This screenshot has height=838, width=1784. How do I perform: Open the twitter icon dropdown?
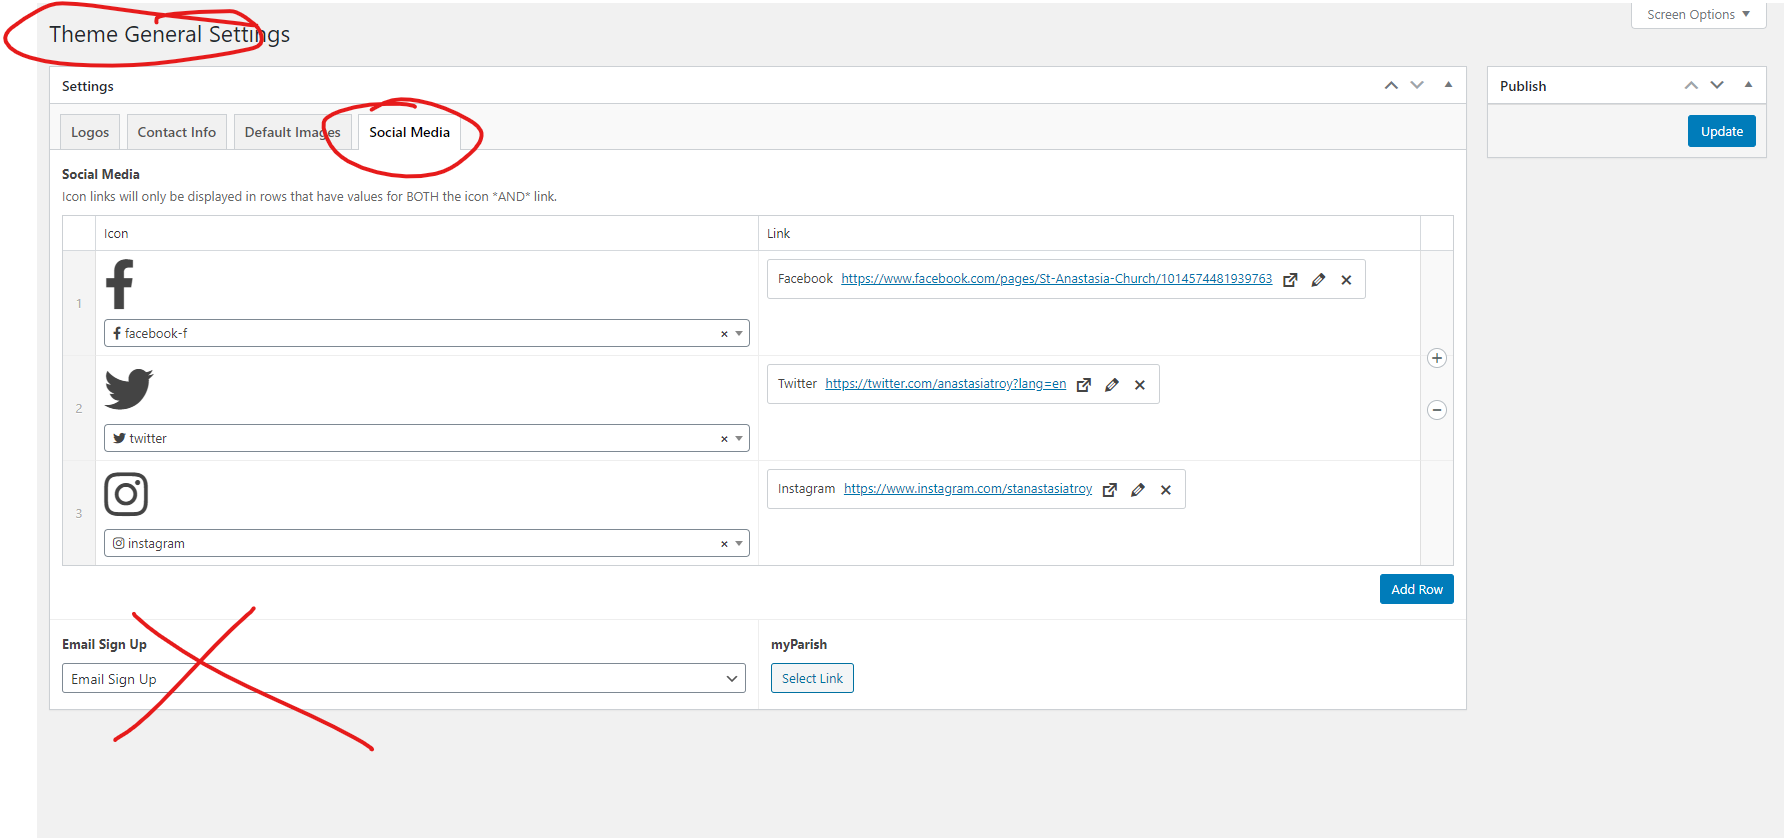pyautogui.click(x=739, y=438)
